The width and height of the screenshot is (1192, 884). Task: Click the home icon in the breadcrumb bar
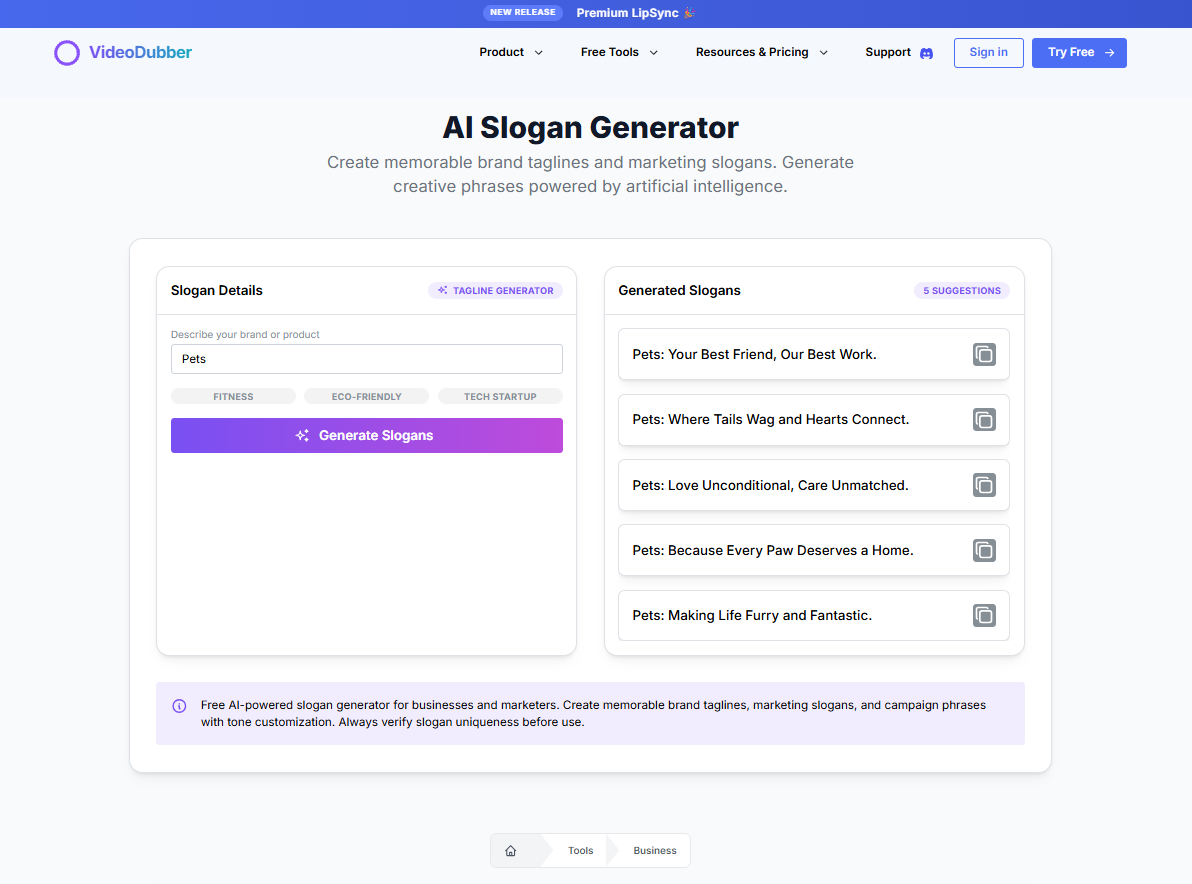tap(511, 850)
